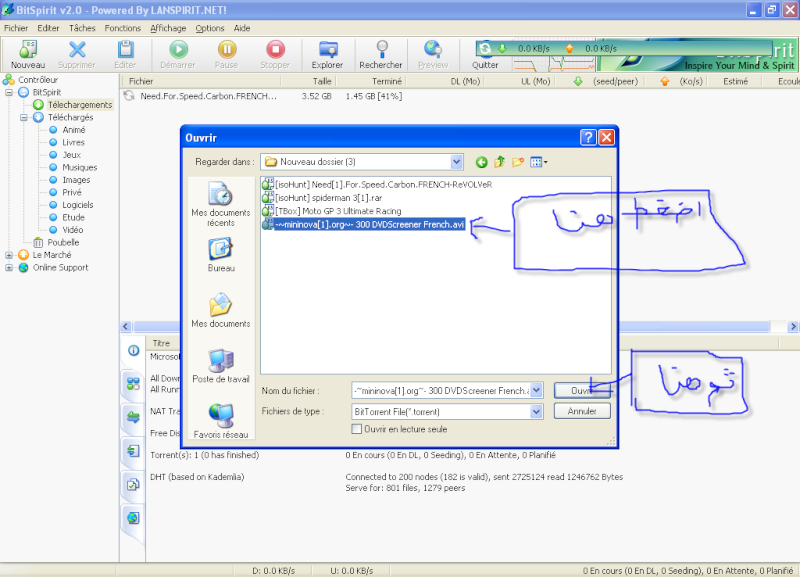
Task: Open the Affichage menu
Action: [168, 28]
